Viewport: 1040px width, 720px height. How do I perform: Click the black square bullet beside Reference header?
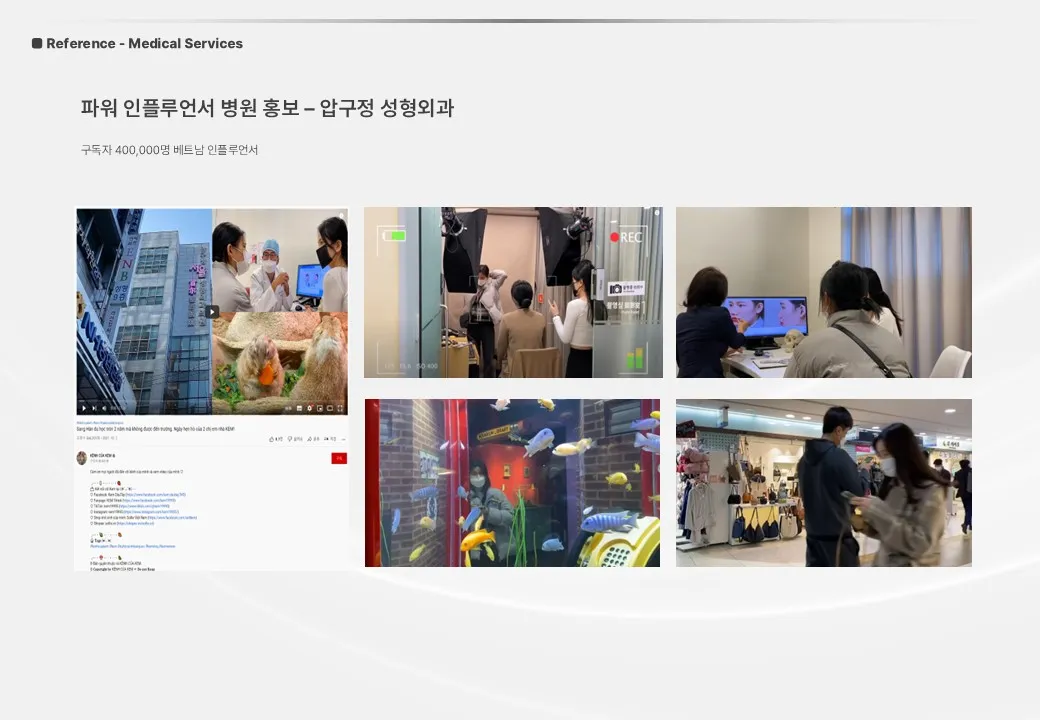pyautogui.click(x=37, y=43)
